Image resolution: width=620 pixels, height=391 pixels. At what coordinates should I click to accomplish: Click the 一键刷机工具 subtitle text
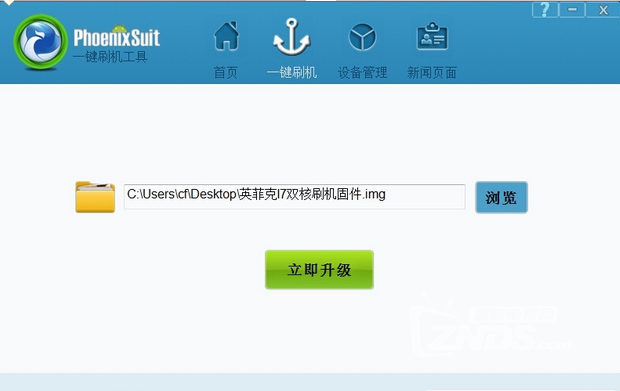tap(110, 57)
